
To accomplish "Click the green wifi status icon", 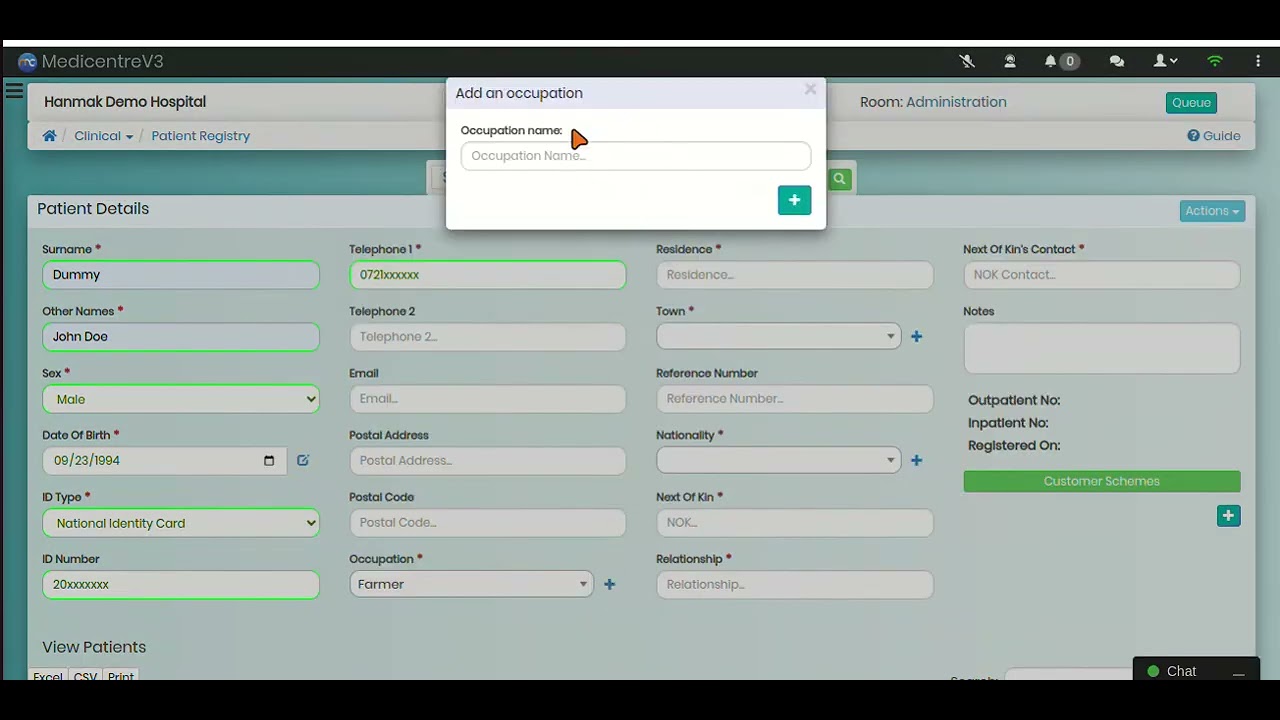I will [x=1215, y=61].
